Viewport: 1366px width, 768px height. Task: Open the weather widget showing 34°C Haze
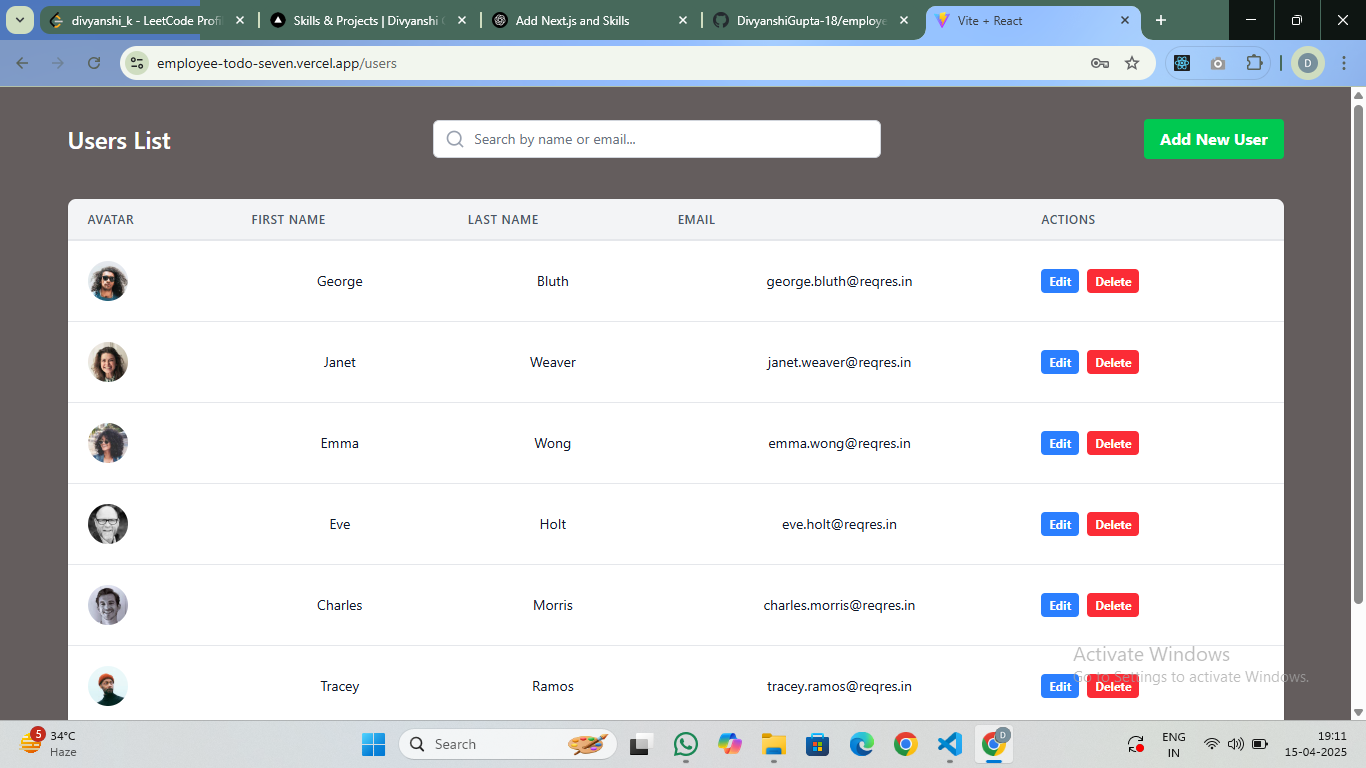pyautogui.click(x=48, y=744)
